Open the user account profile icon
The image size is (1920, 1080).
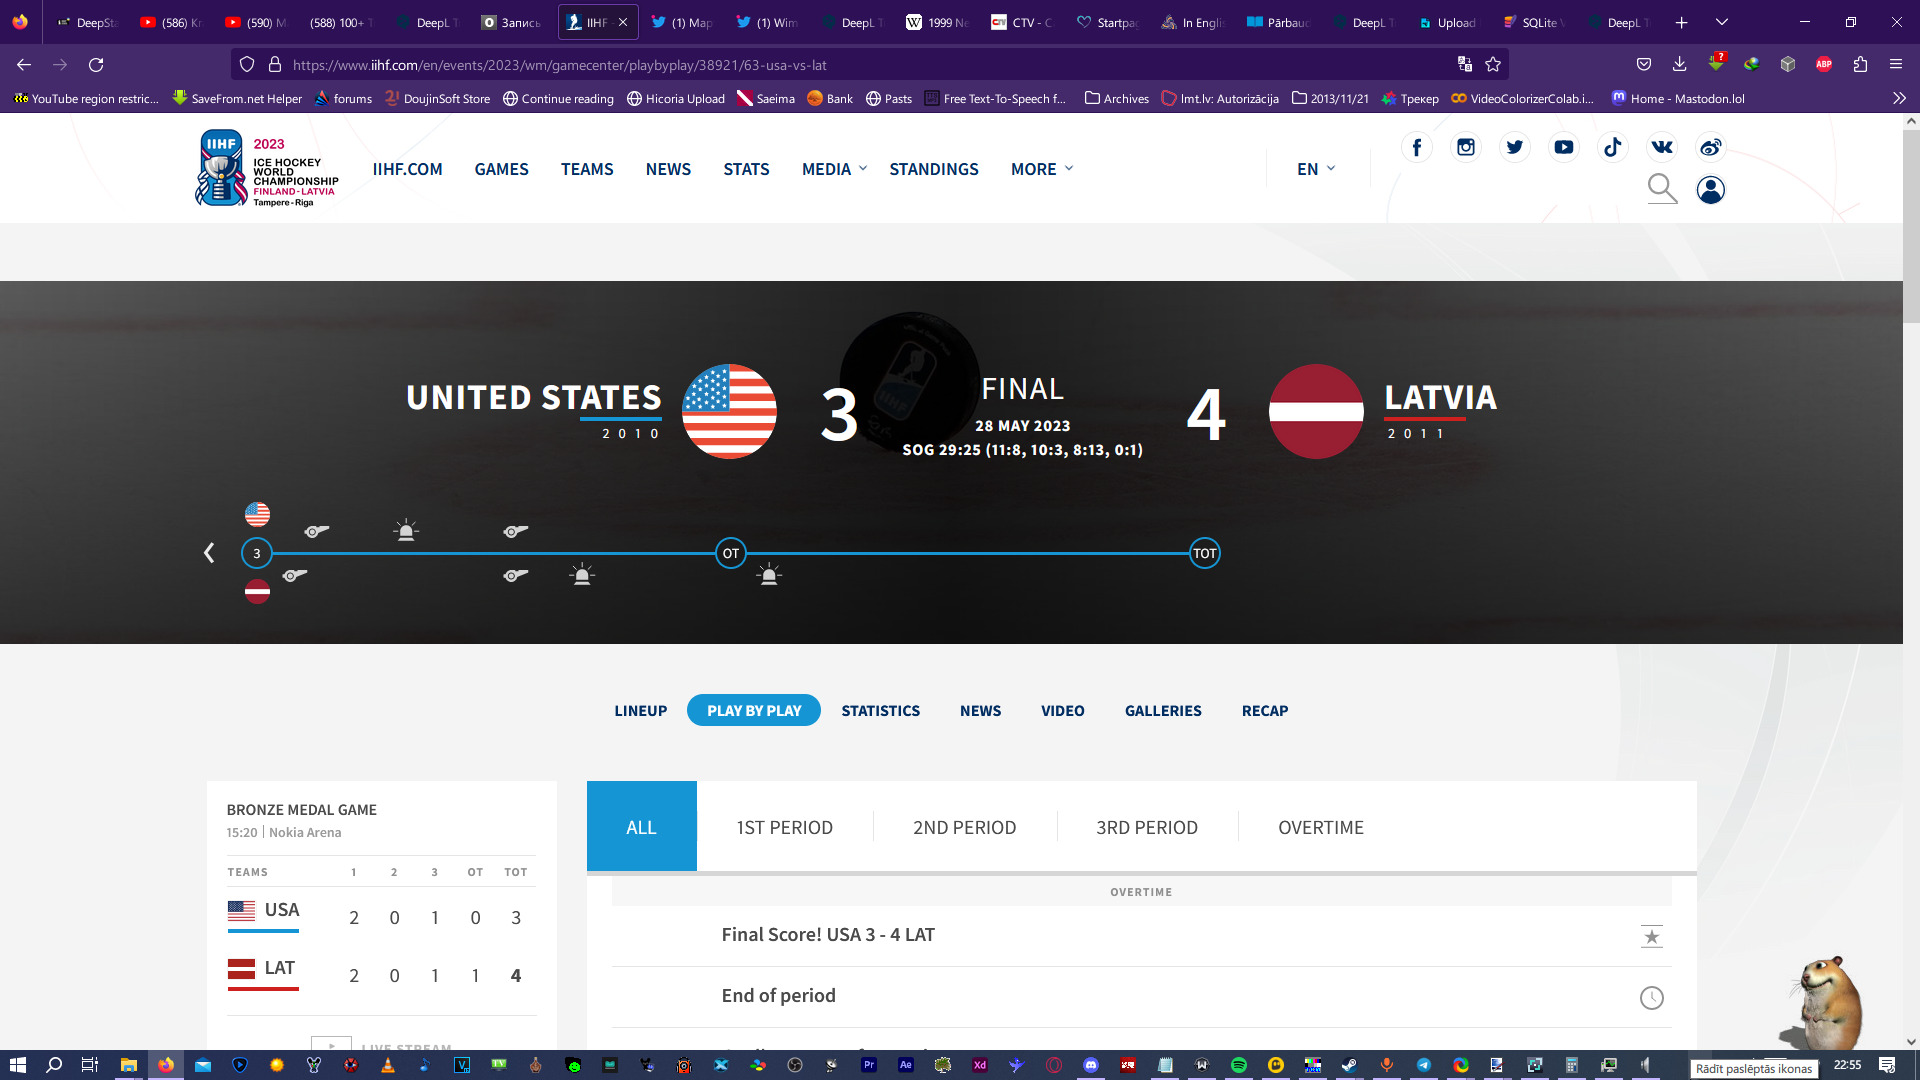[x=1710, y=189]
